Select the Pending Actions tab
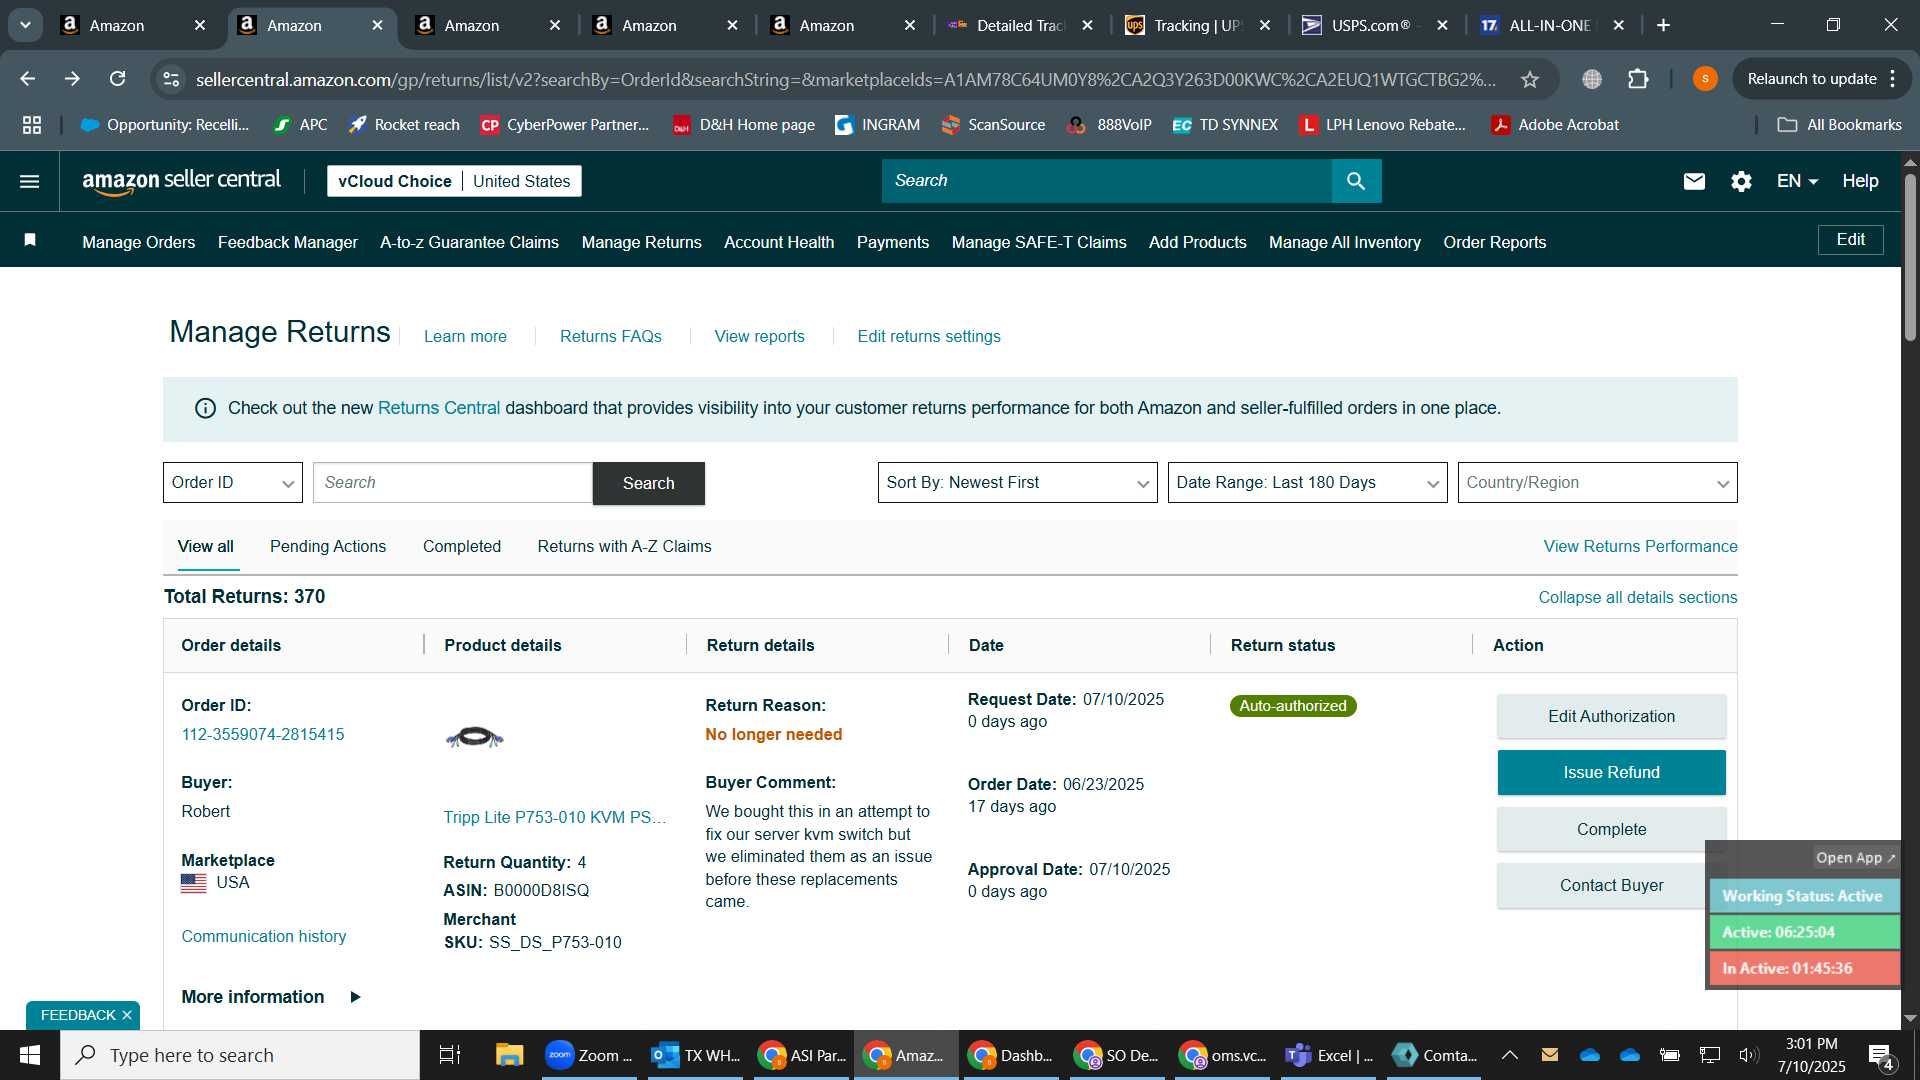Image resolution: width=1920 pixels, height=1080 pixels. coord(328,547)
